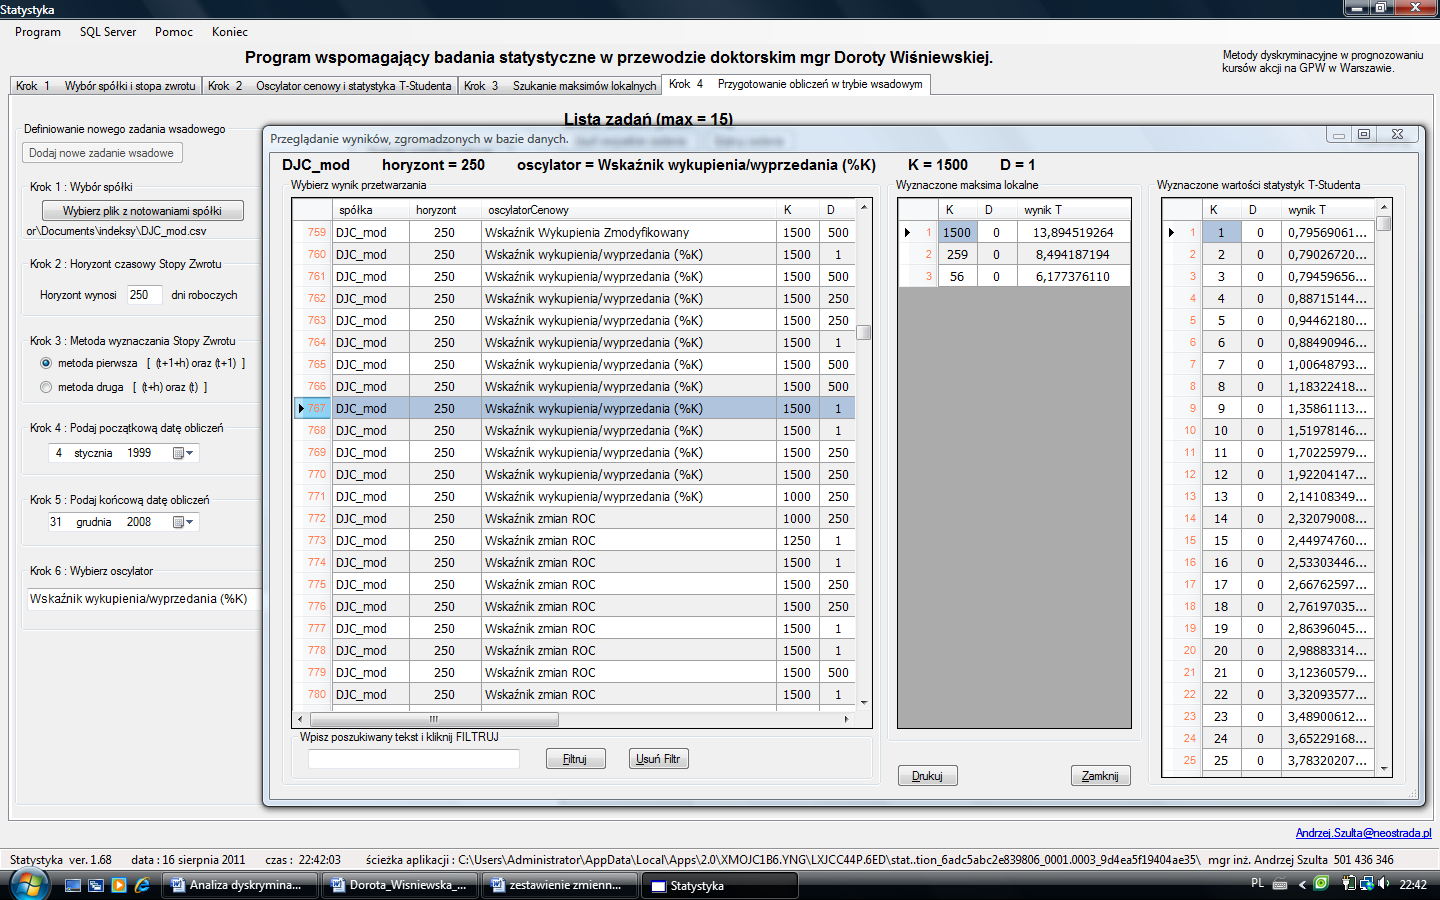Launch Internet Explorer from quick launch

(143, 885)
